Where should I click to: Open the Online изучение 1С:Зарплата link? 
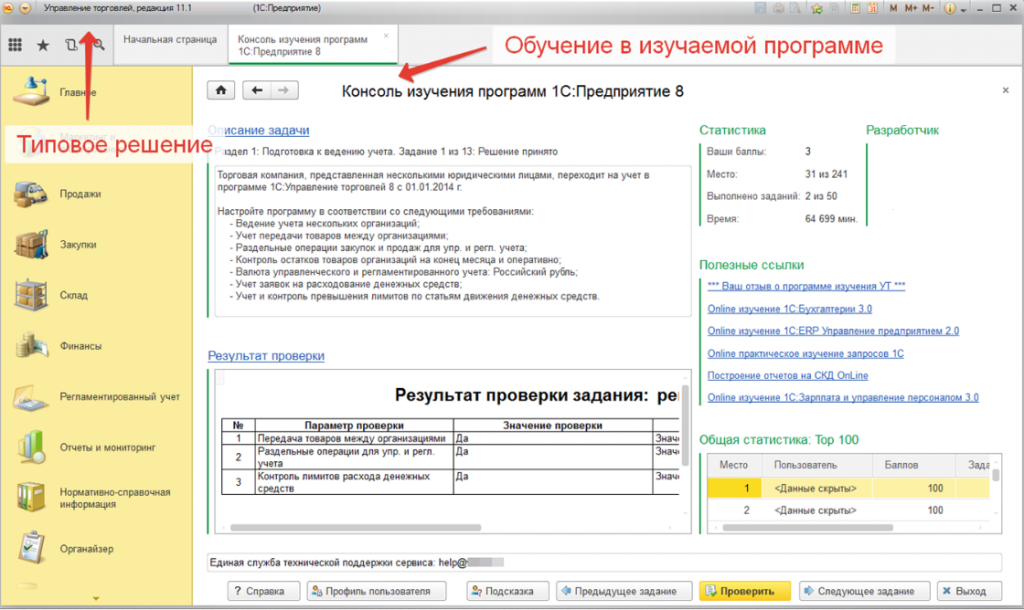(x=843, y=397)
